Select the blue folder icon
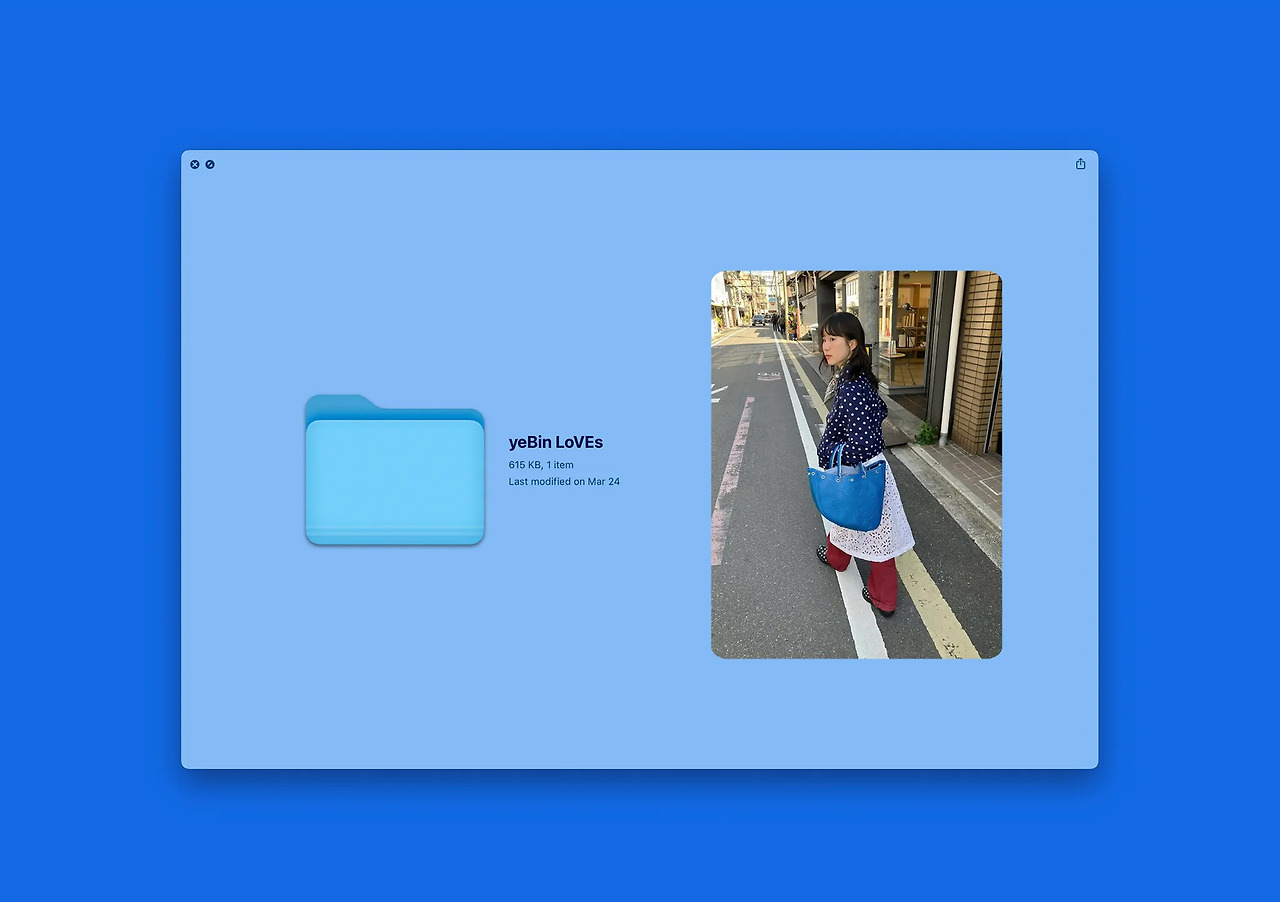 pyautogui.click(x=395, y=470)
